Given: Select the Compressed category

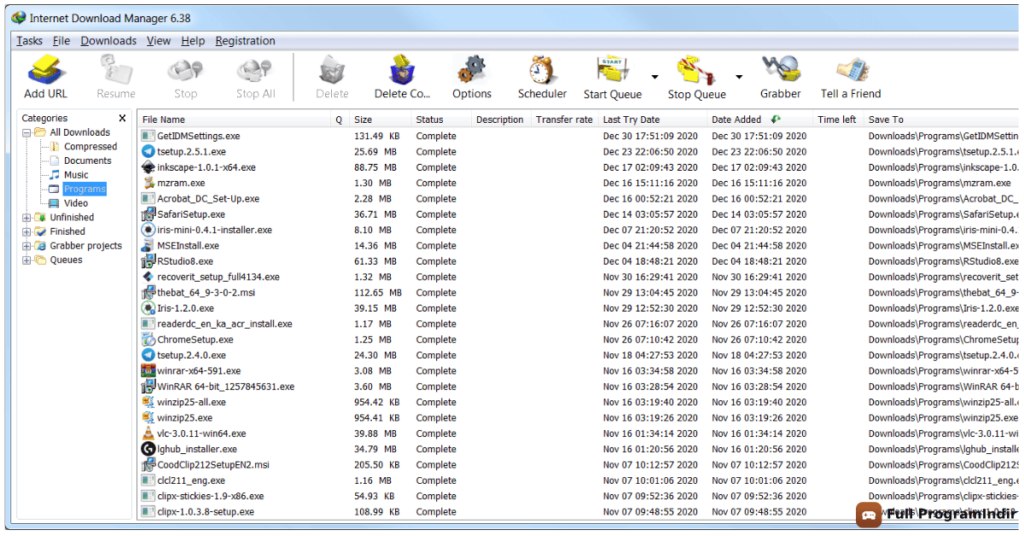Looking at the screenshot, I should (x=90, y=147).
